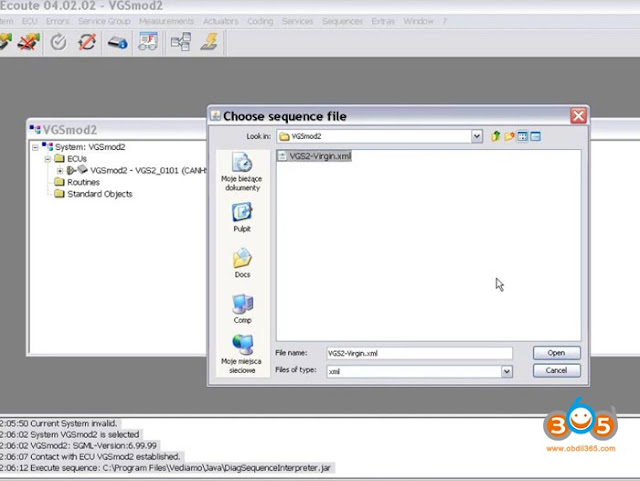The image size is (640, 481).
Task: Click log line 'System VGSmod2 is selected'
Action: 70,434
